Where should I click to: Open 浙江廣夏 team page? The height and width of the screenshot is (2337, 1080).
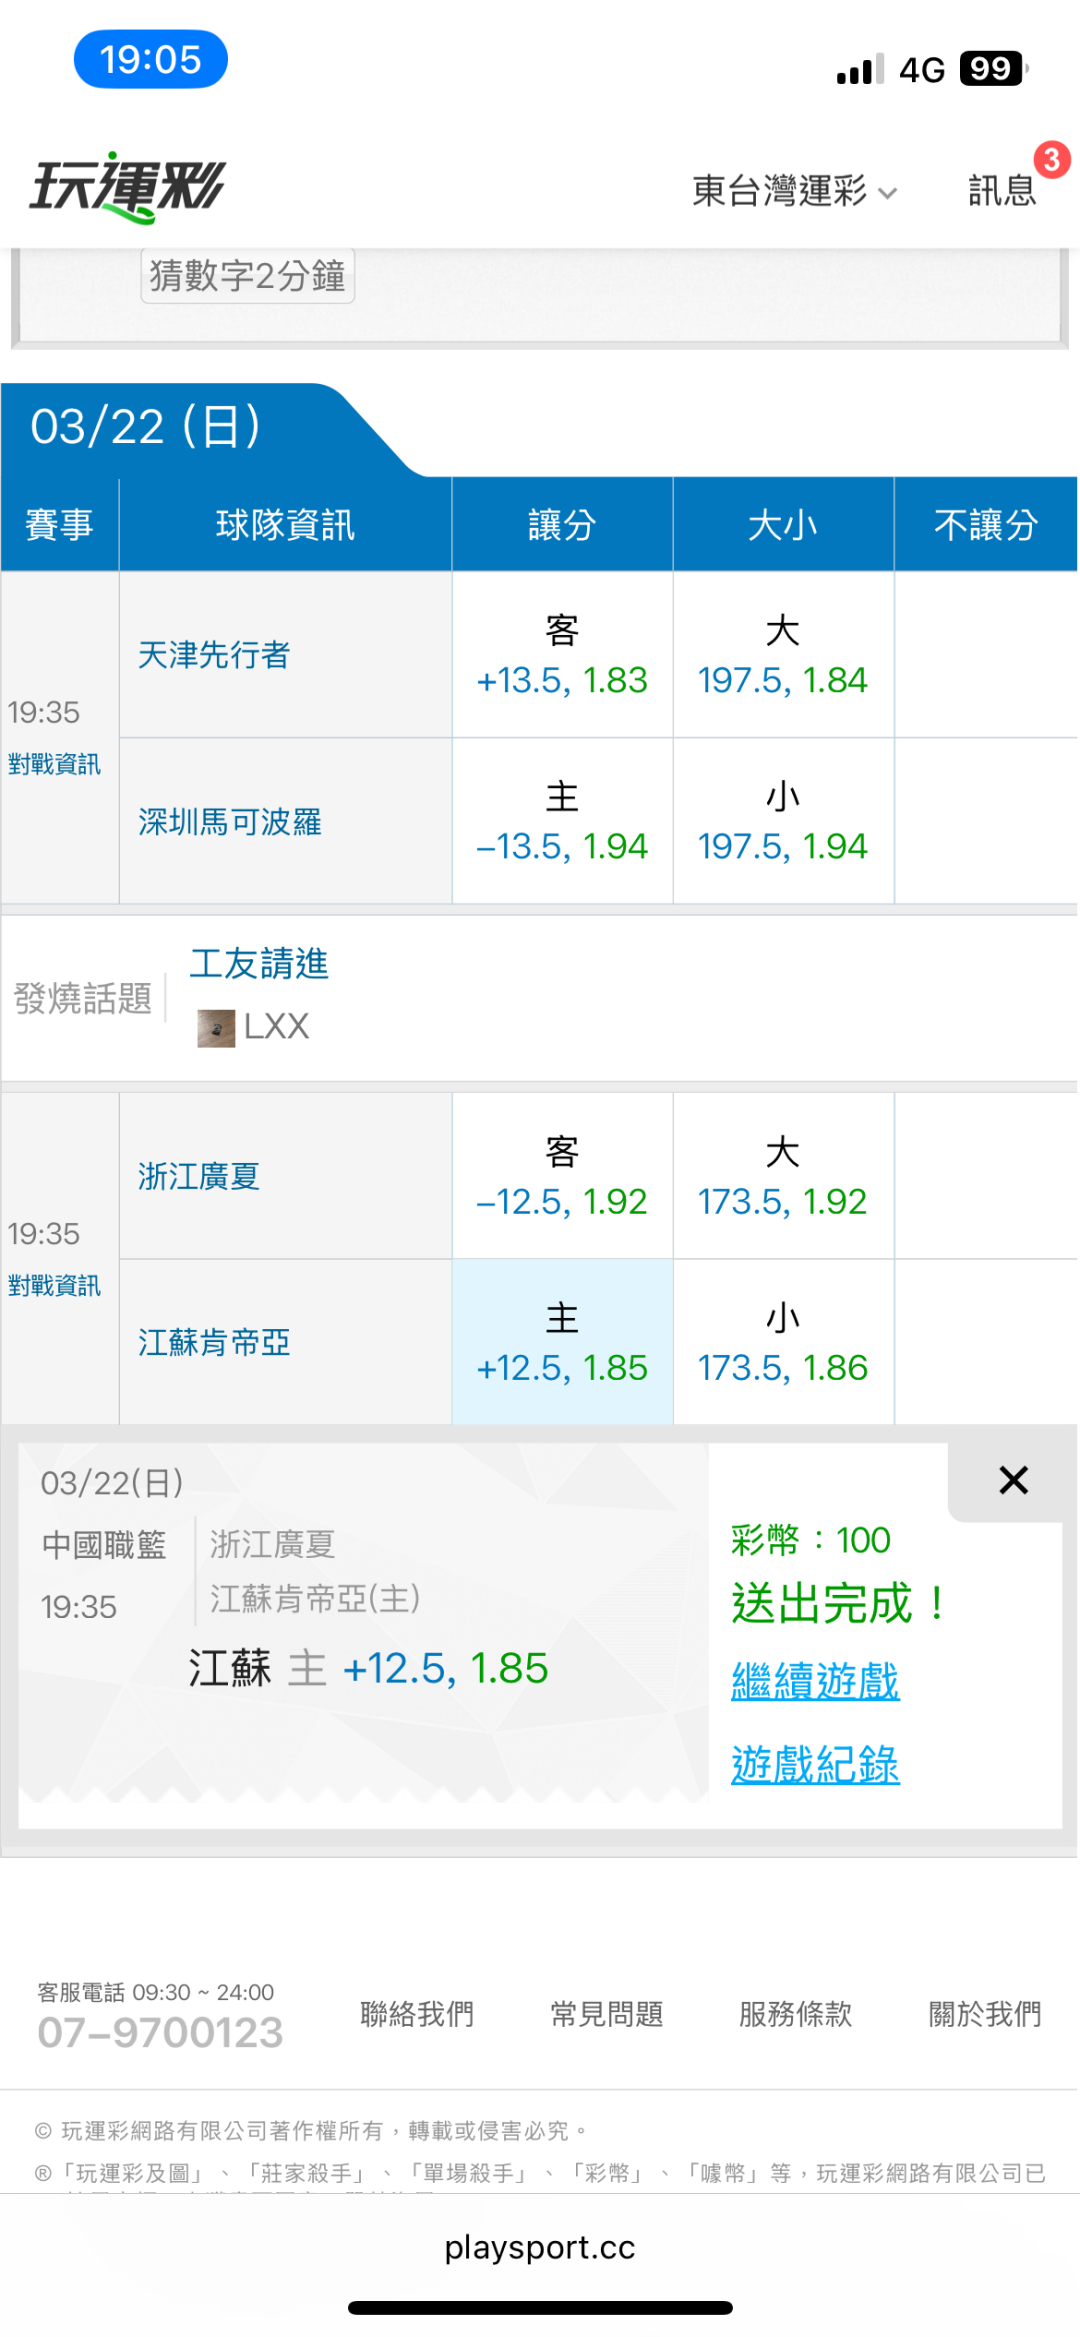point(199,1176)
